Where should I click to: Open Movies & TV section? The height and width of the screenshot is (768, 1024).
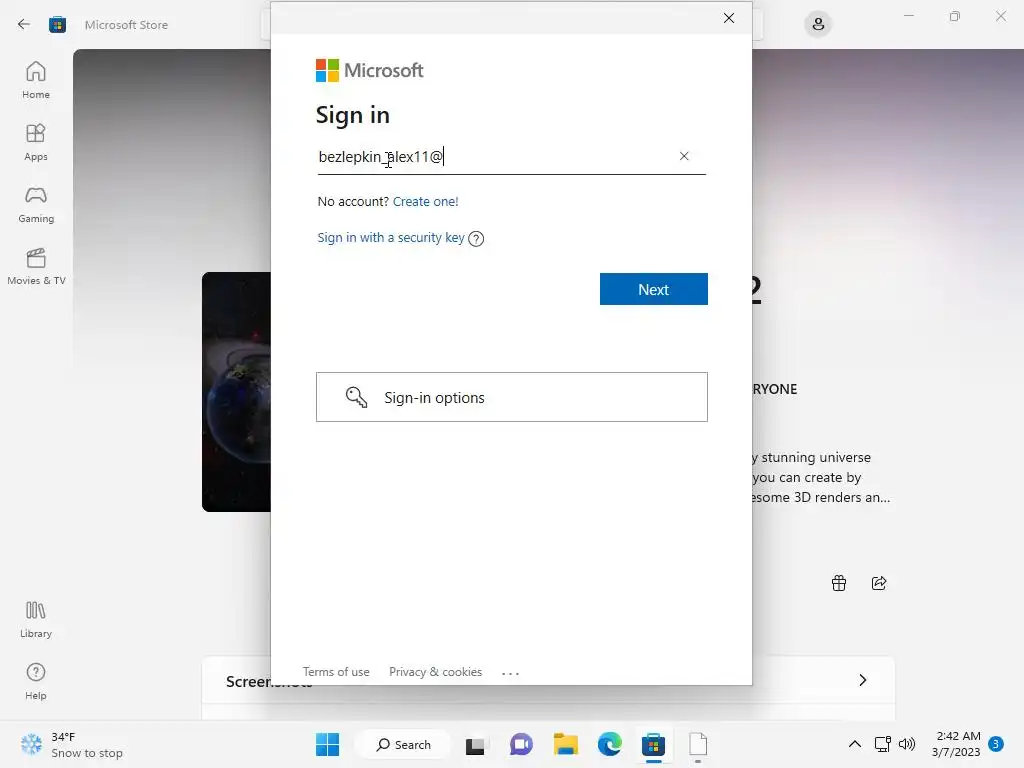(36, 266)
